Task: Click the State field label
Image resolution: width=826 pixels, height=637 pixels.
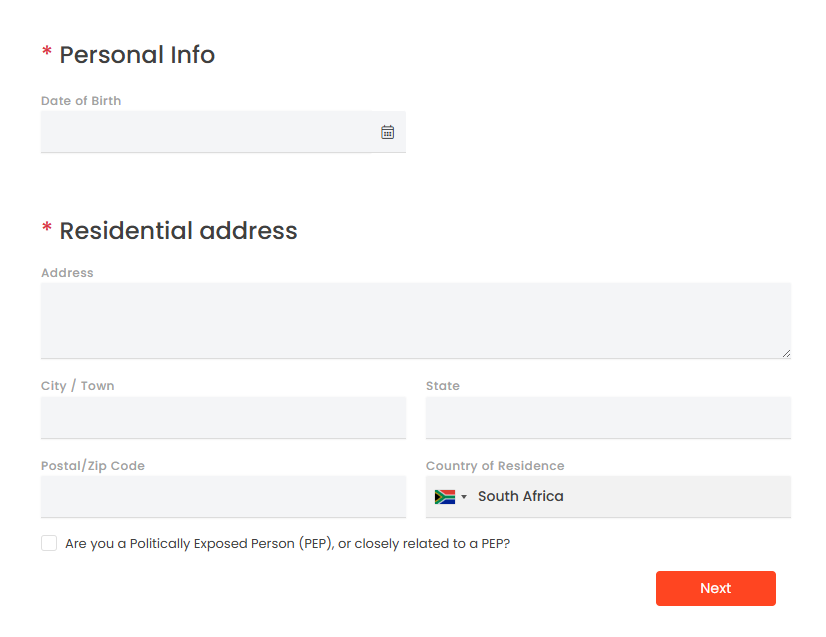Action: pyautogui.click(x=442, y=386)
